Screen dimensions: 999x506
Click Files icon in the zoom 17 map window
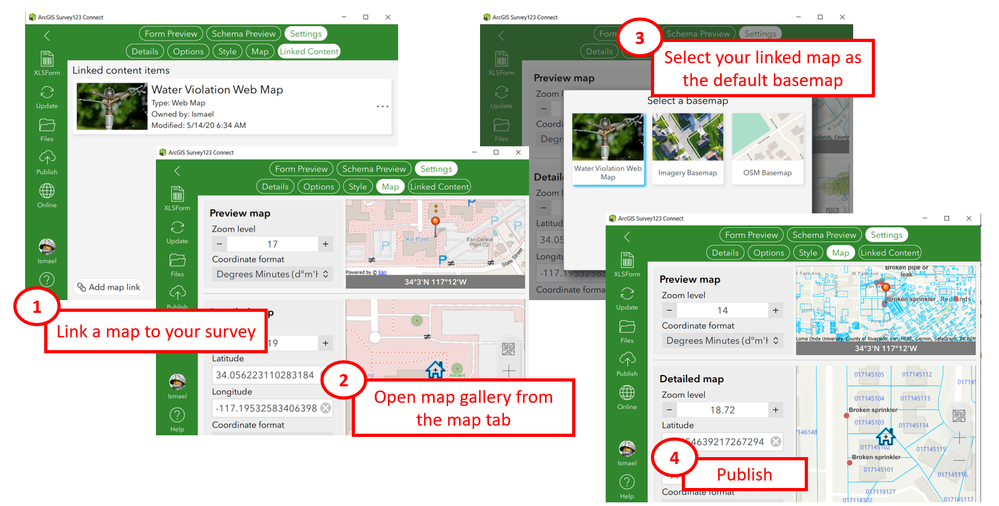(x=177, y=260)
